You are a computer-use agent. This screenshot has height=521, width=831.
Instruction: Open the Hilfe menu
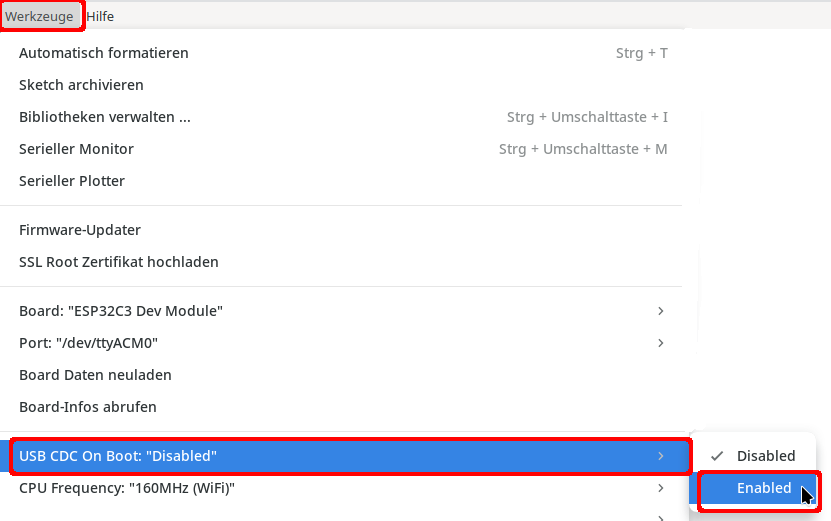coord(100,16)
